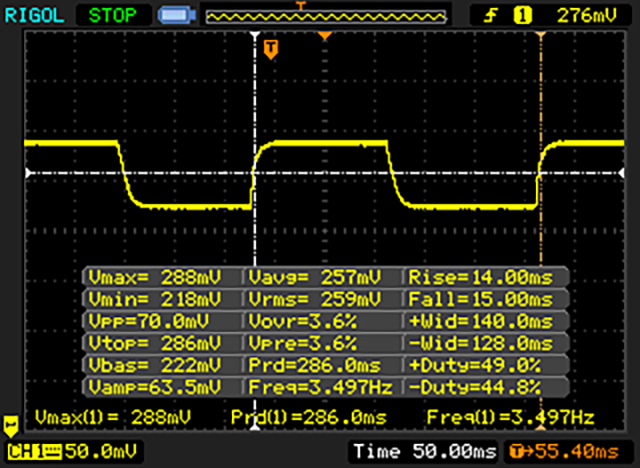Click the white vertical cursor top handle
The height and width of the screenshot is (468, 640).
click(255, 35)
